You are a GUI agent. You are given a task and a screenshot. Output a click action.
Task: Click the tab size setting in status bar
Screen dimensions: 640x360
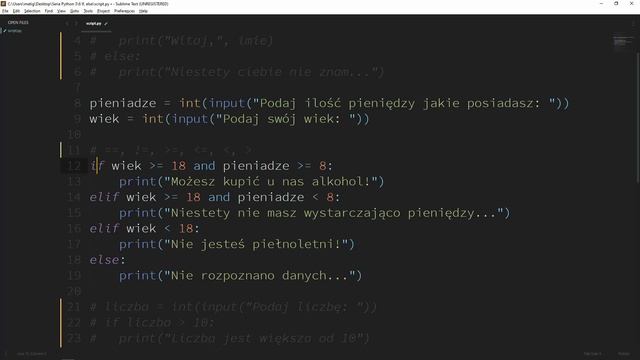coord(592,354)
